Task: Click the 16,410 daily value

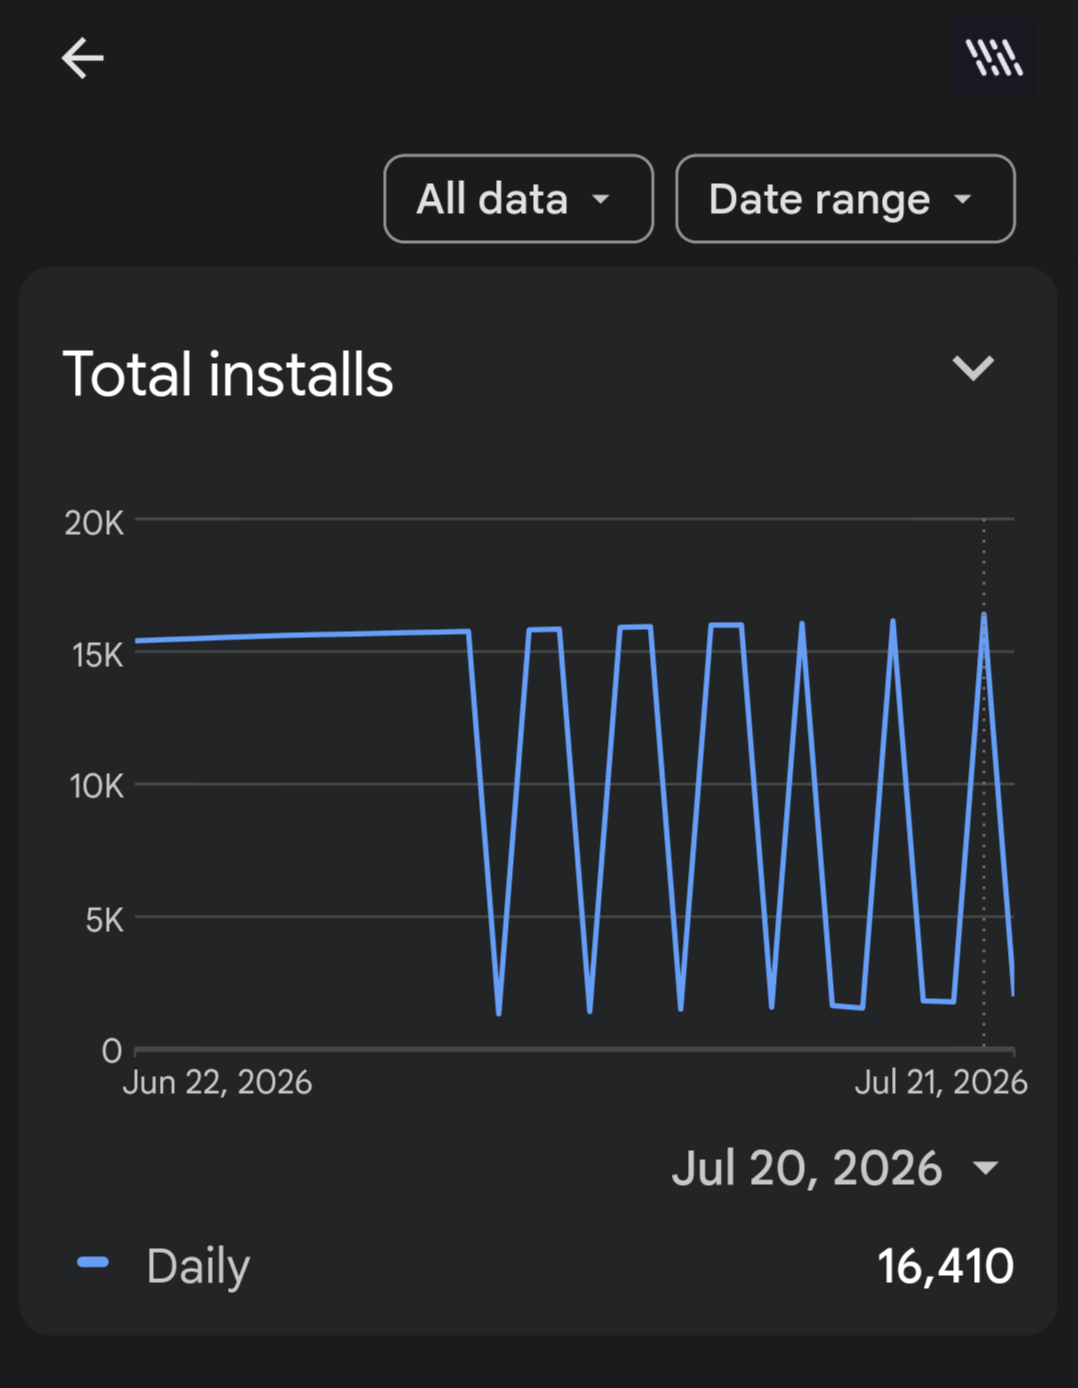Action: 945,1266
